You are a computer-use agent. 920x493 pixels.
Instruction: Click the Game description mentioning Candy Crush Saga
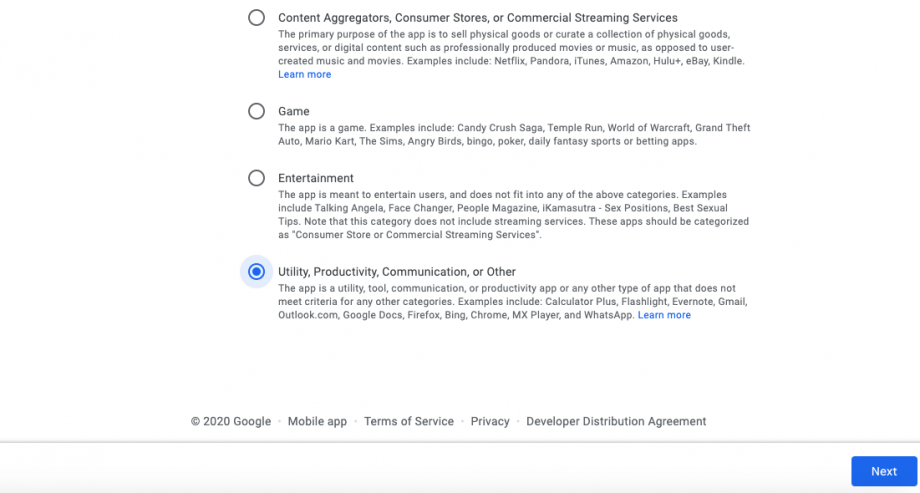(x=513, y=135)
